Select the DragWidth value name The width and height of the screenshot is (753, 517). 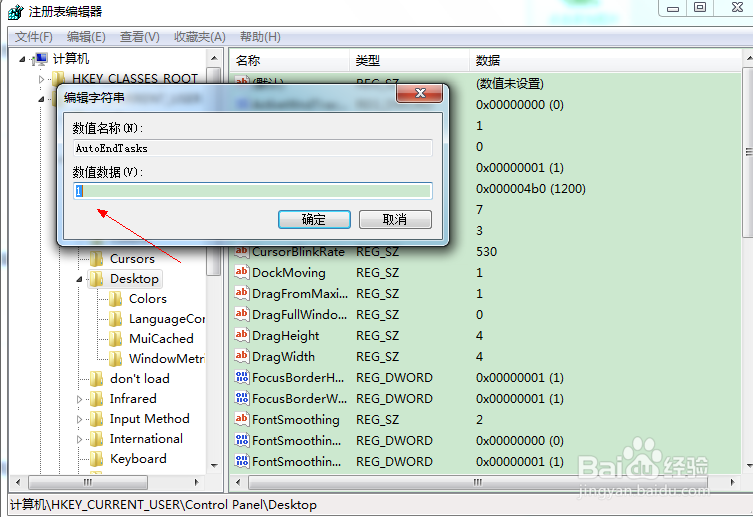283,357
